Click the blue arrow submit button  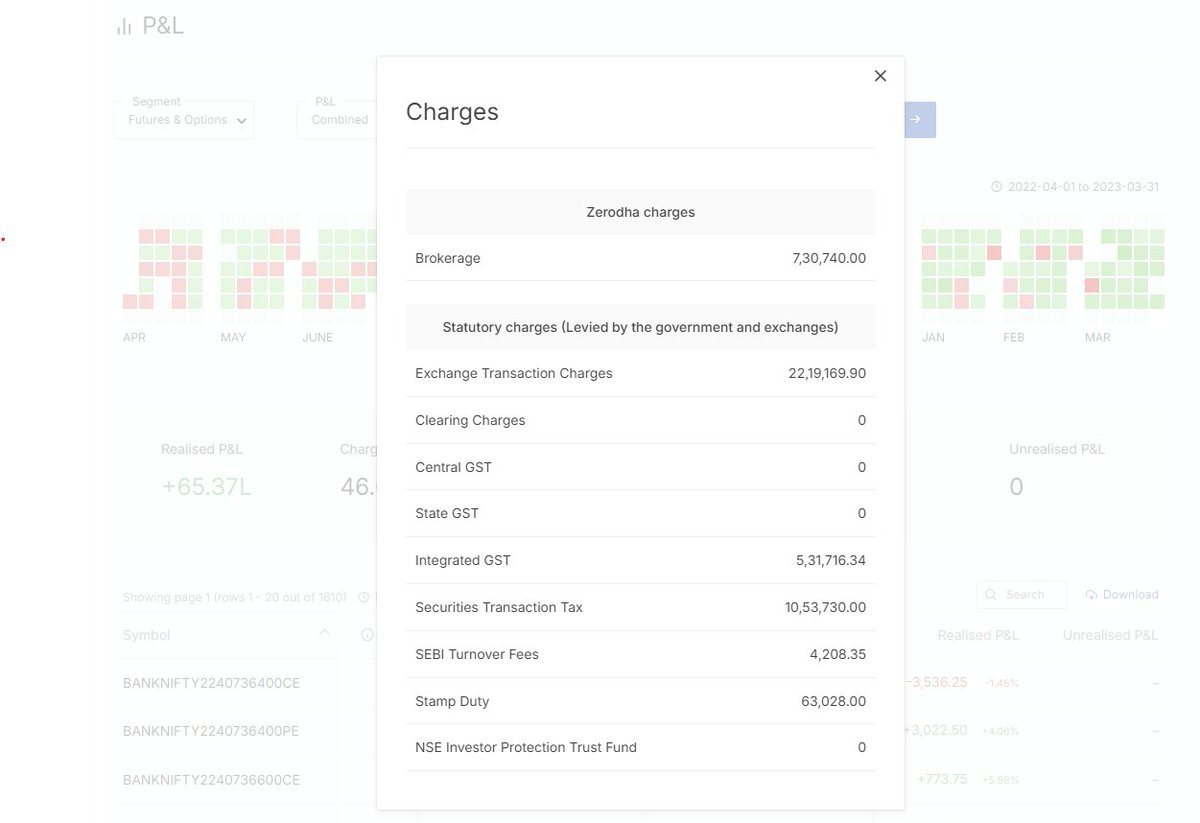click(920, 120)
